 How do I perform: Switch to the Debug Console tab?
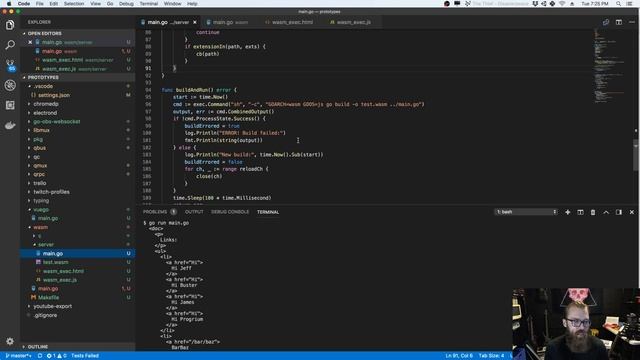point(230,212)
